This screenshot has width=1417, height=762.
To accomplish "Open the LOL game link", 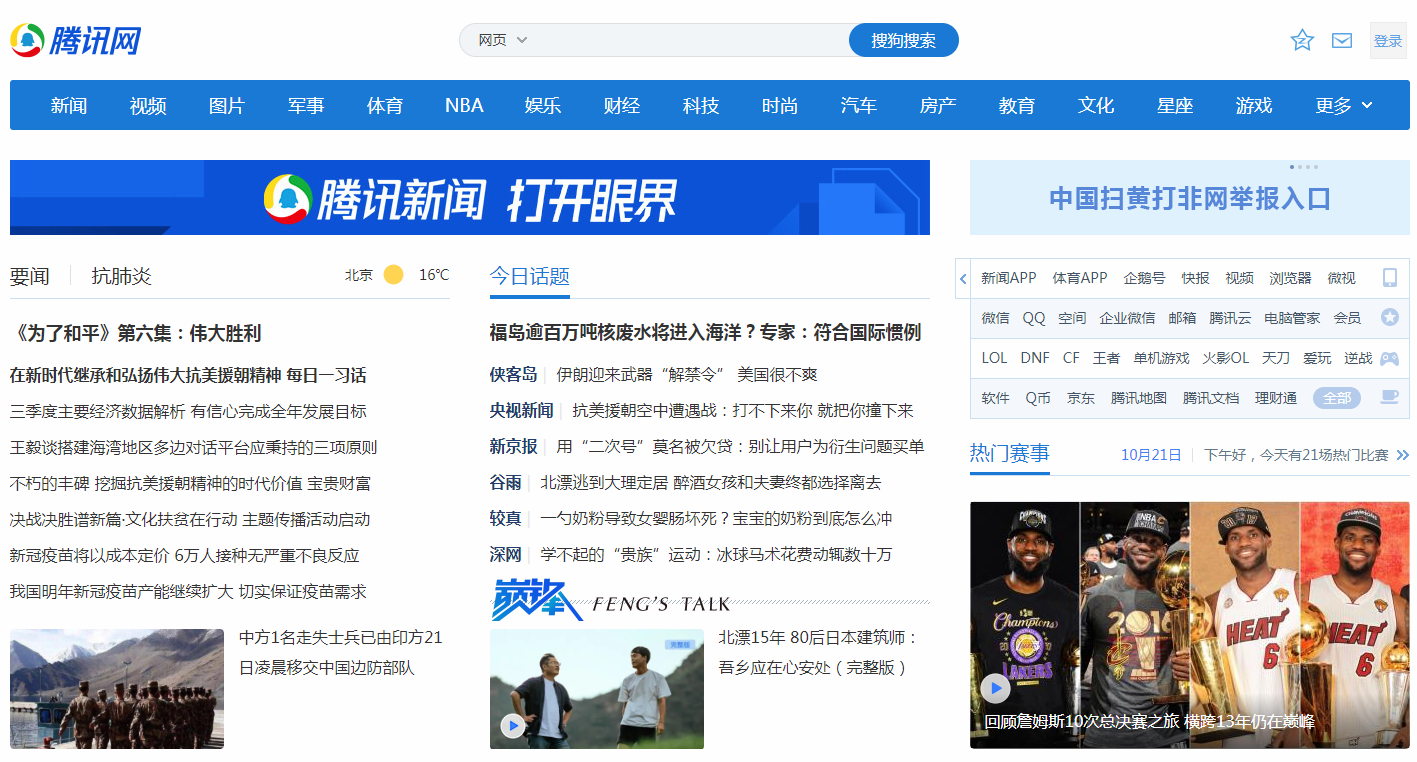I will pyautogui.click(x=994, y=357).
